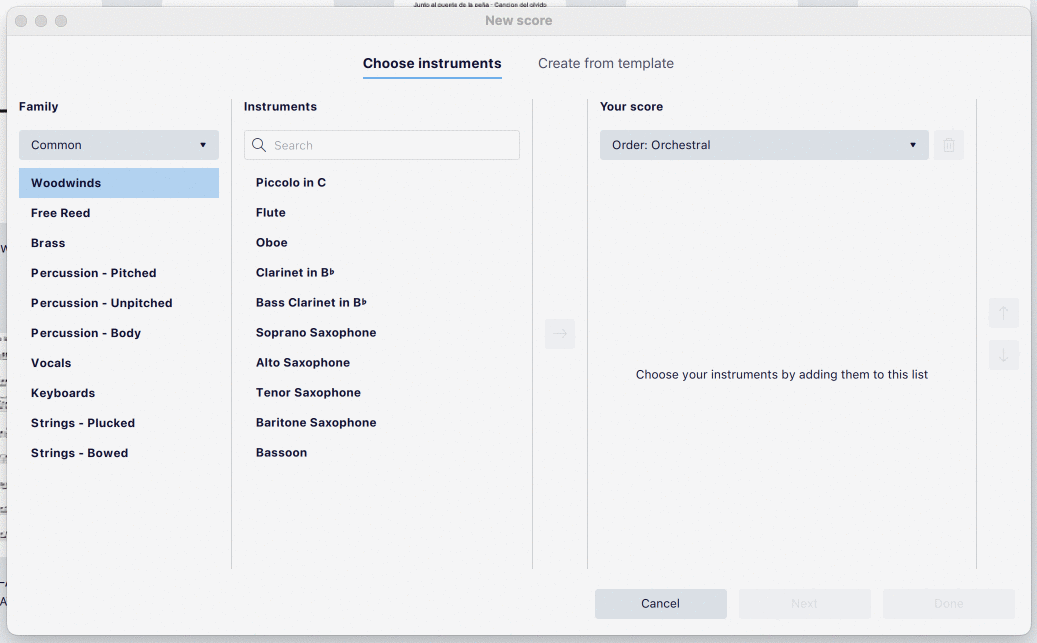Select the Flute instrument
This screenshot has height=643, width=1037.
[x=270, y=212]
